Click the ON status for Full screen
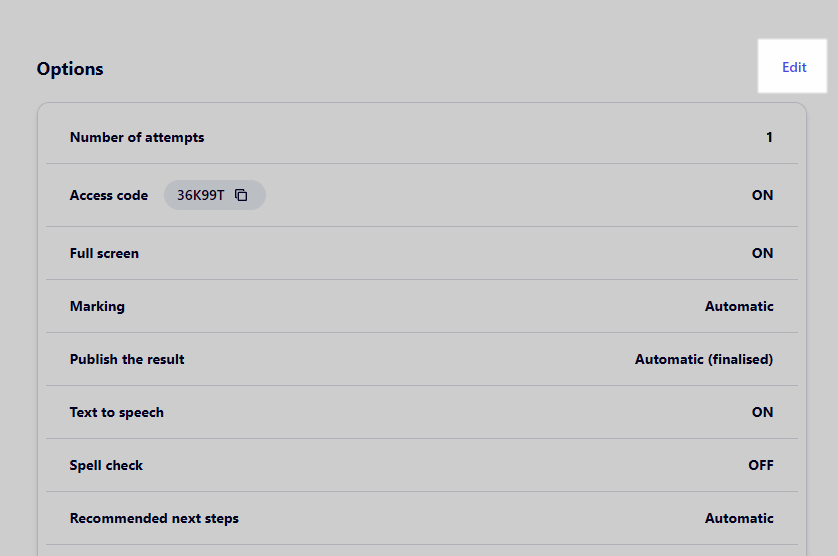The width and height of the screenshot is (838, 556). pyautogui.click(x=762, y=253)
